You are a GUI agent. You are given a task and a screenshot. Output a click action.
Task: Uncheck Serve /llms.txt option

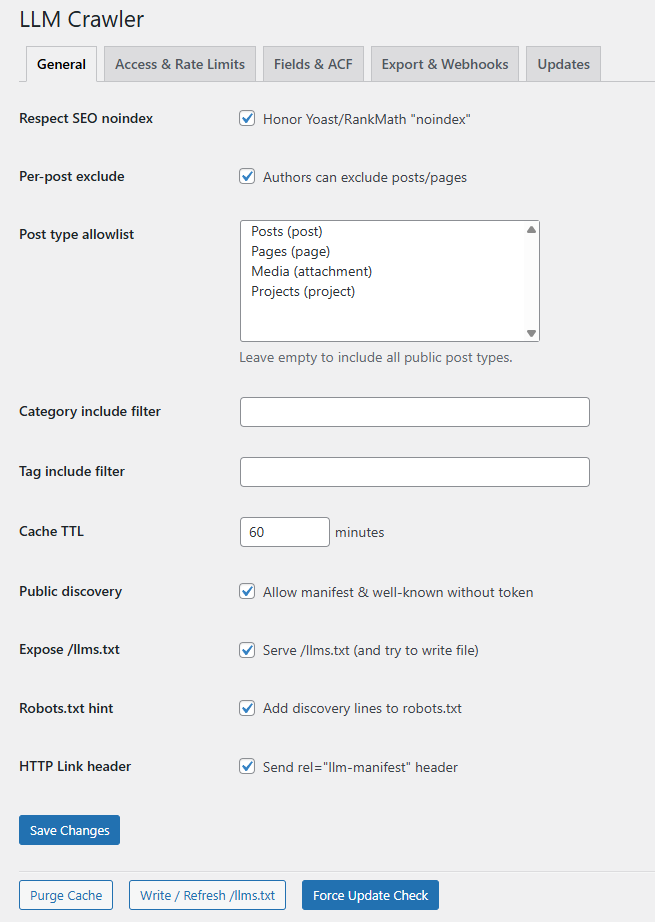pyautogui.click(x=247, y=649)
